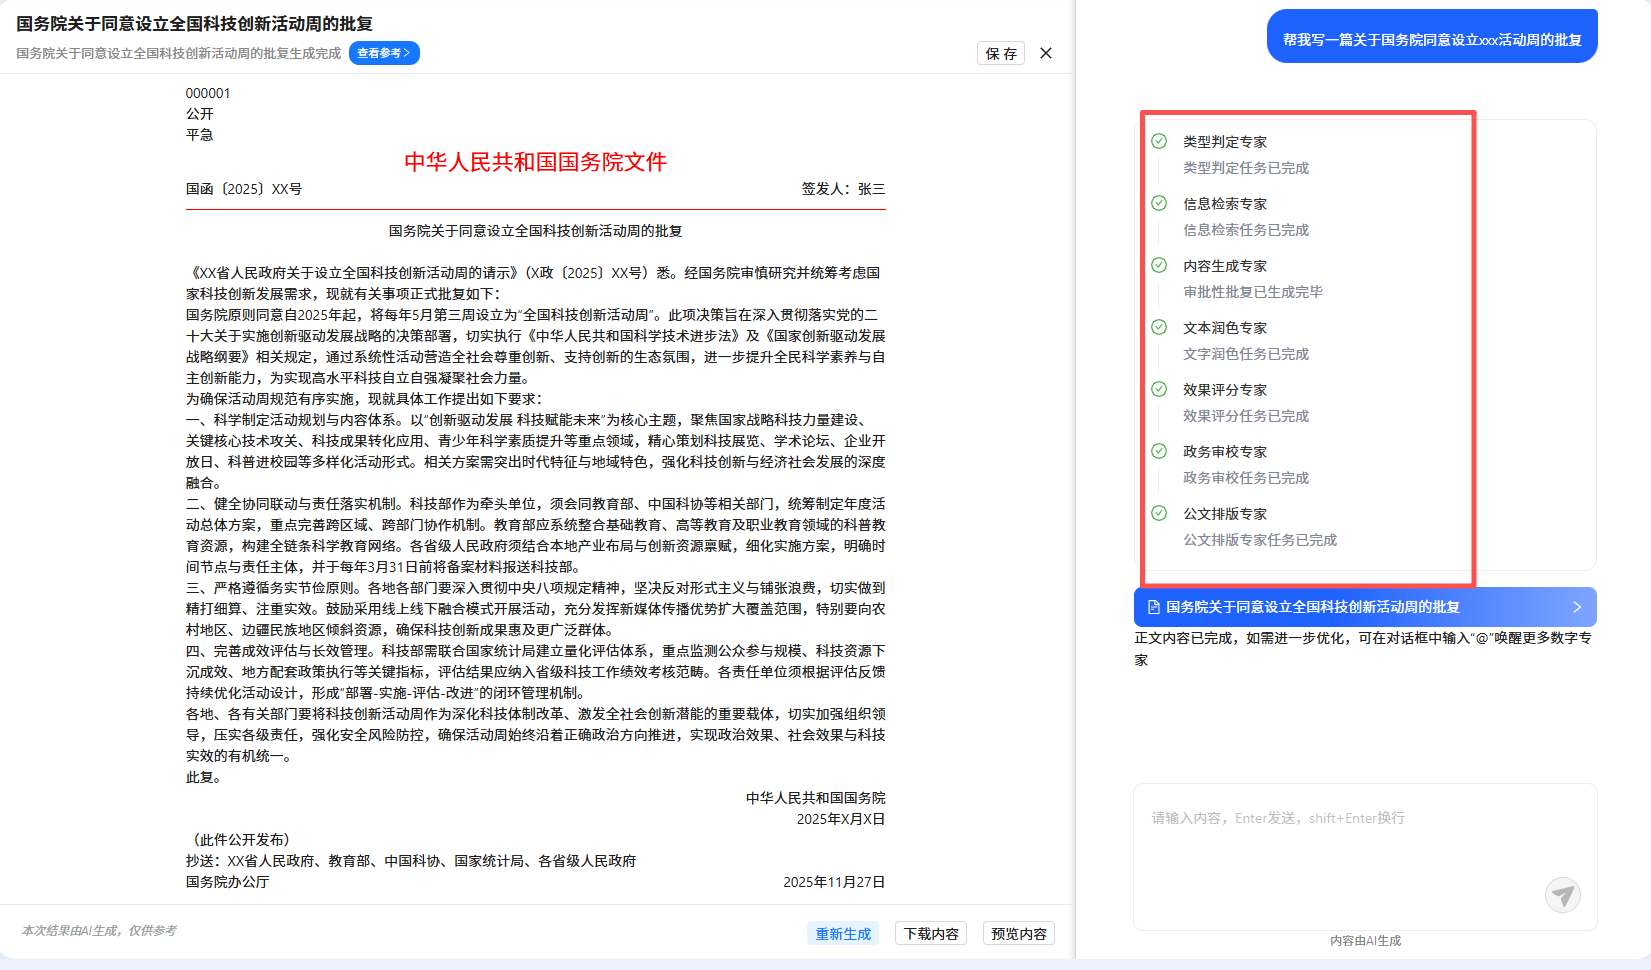Click the 政务审校专家 green check icon
This screenshot has height=970, width=1651.
click(1159, 451)
